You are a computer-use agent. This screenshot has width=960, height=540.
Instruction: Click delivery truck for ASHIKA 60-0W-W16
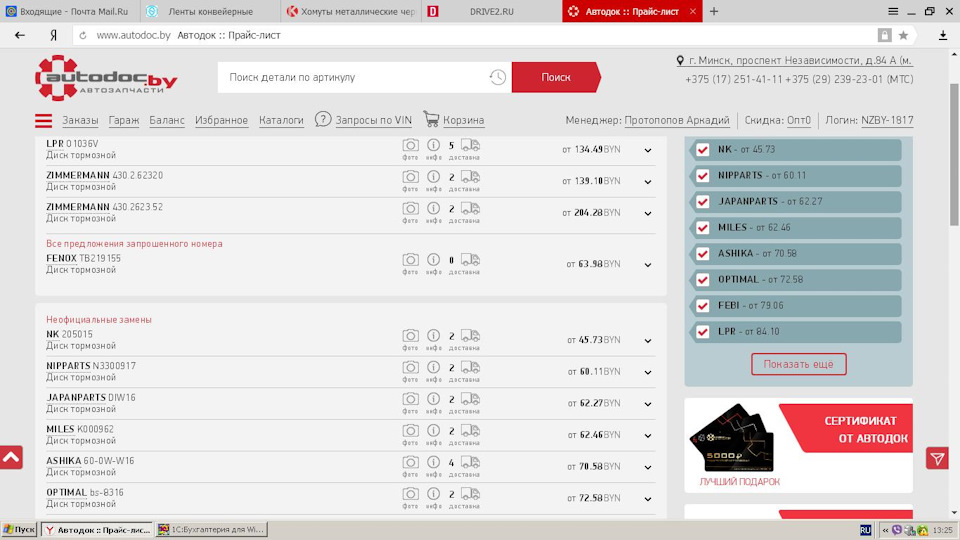(470, 462)
